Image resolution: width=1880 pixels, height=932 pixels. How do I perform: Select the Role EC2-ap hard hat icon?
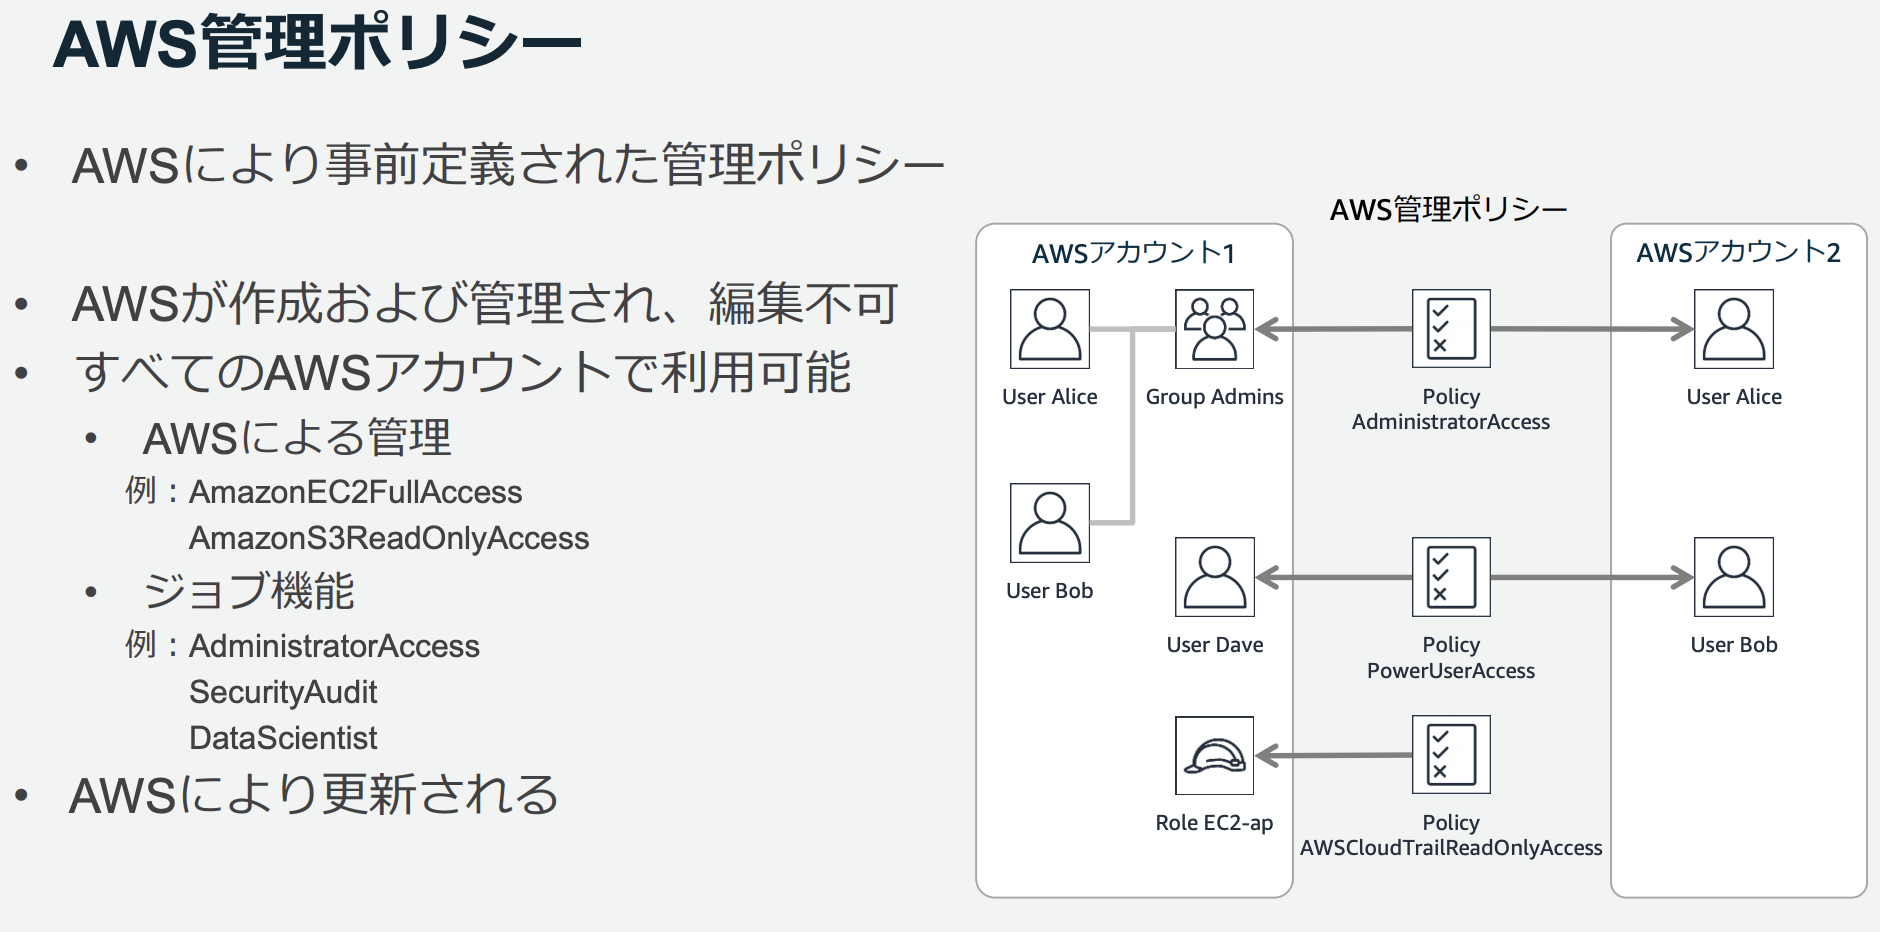pos(1214,755)
